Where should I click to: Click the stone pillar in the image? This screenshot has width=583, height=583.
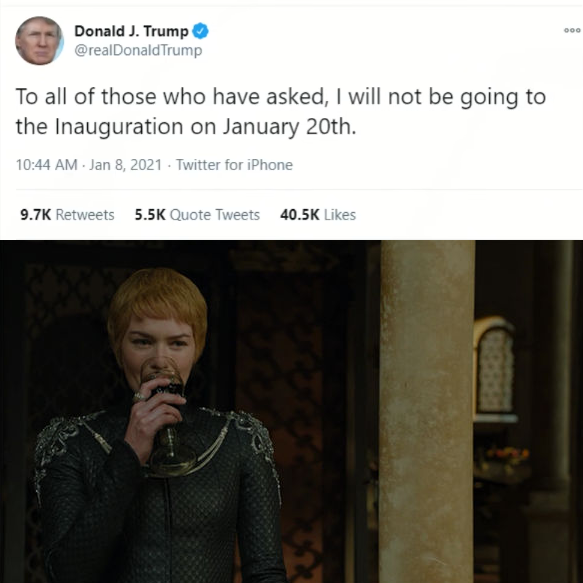pyautogui.click(x=426, y=411)
